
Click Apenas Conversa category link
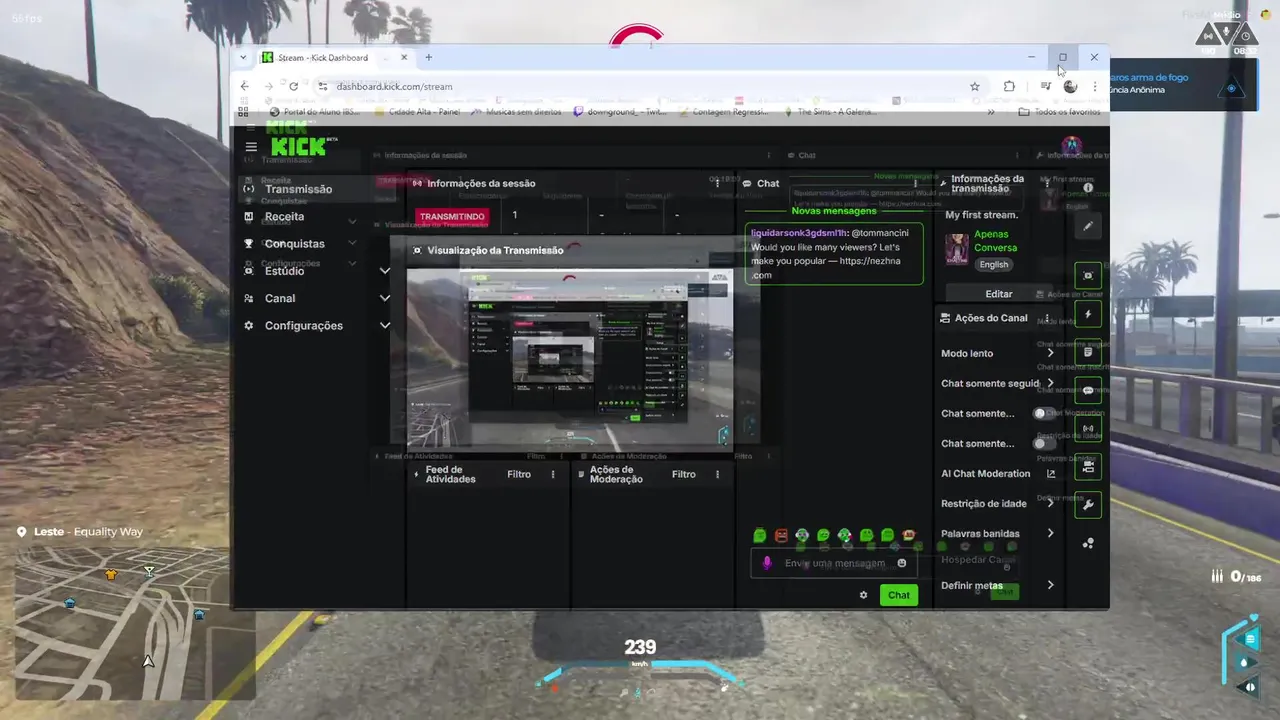996,241
